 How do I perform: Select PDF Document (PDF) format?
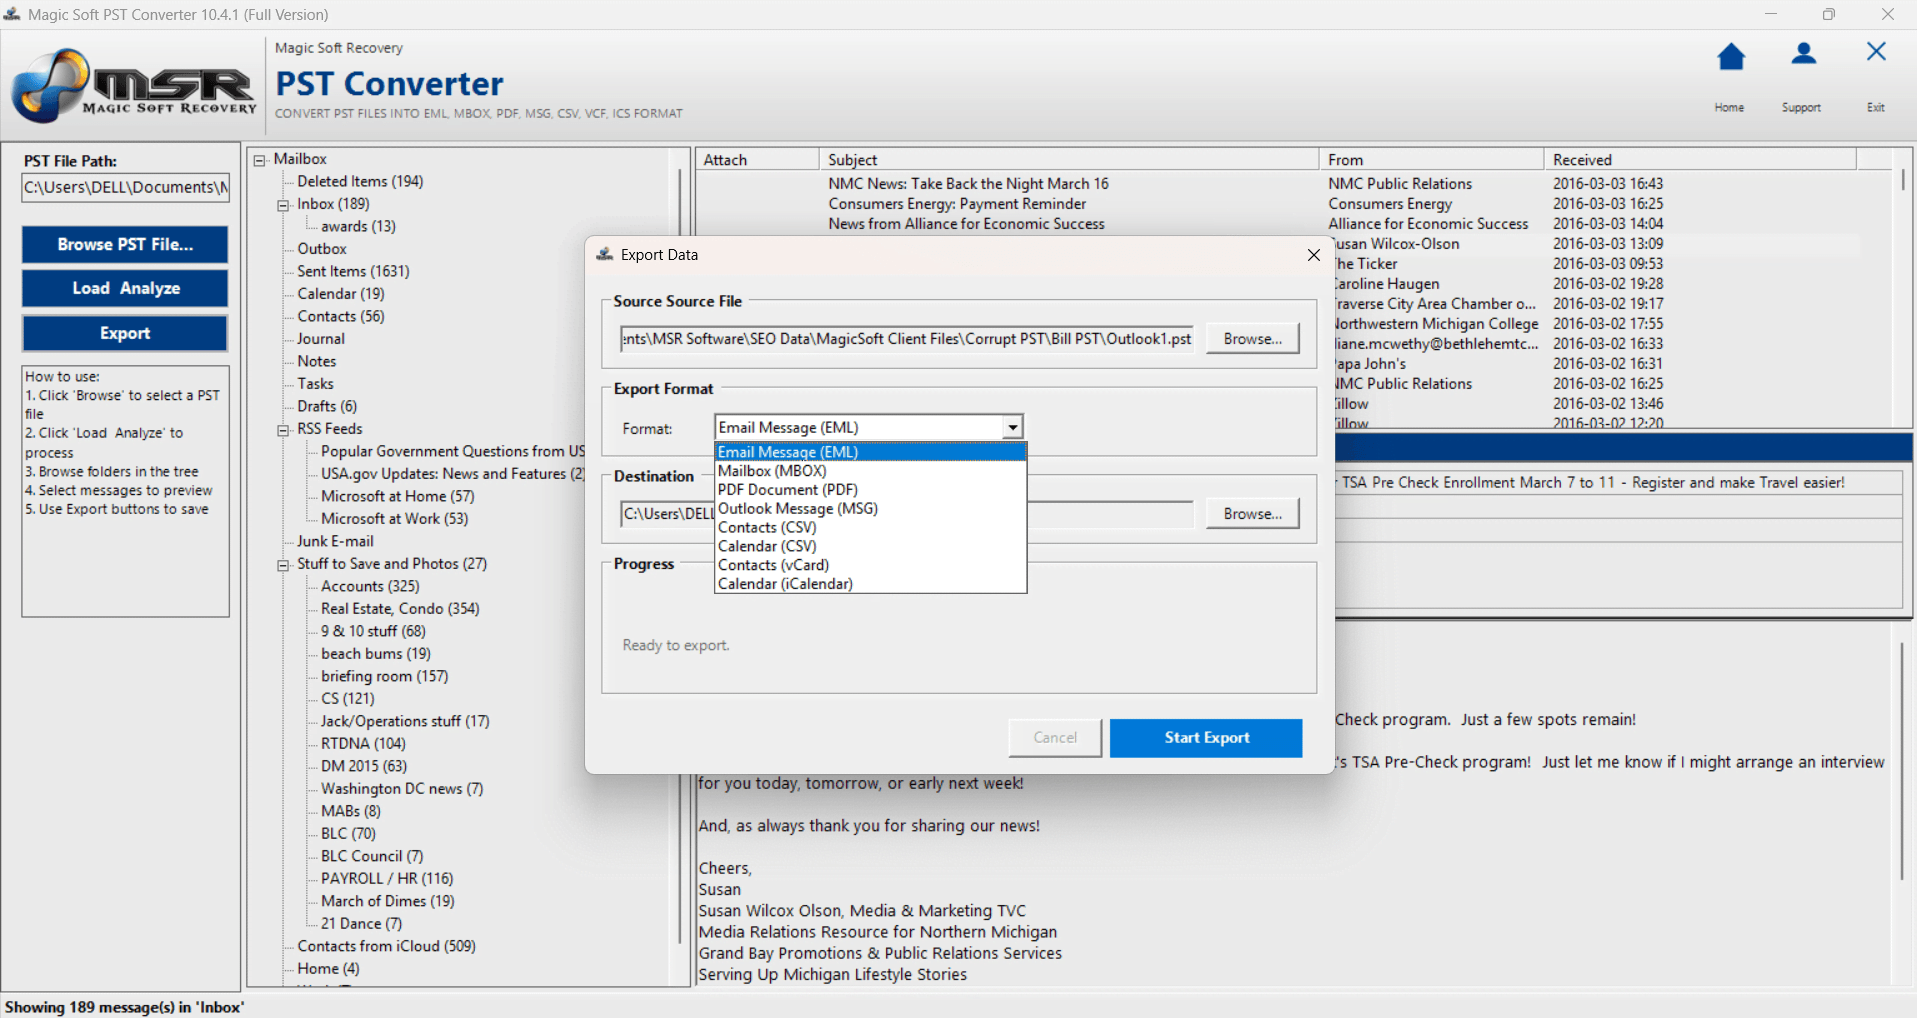coord(871,490)
